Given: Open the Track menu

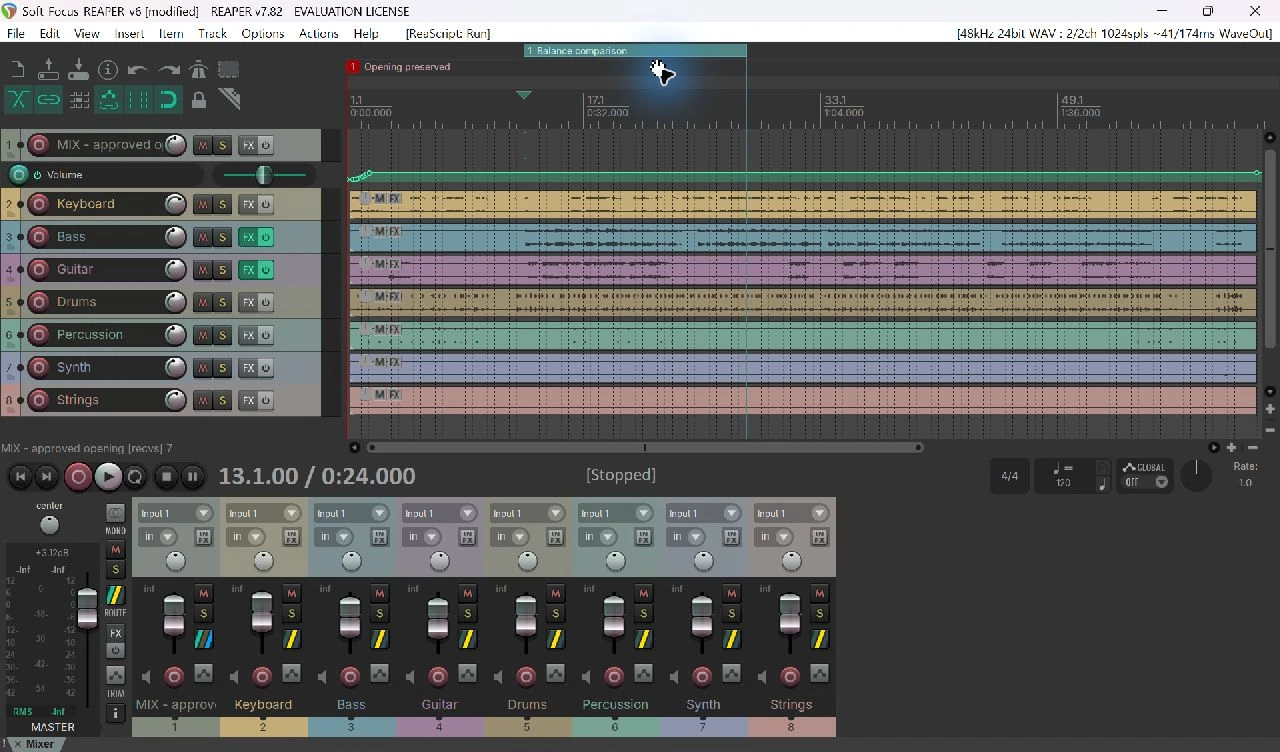Looking at the screenshot, I should (x=212, y=33).
